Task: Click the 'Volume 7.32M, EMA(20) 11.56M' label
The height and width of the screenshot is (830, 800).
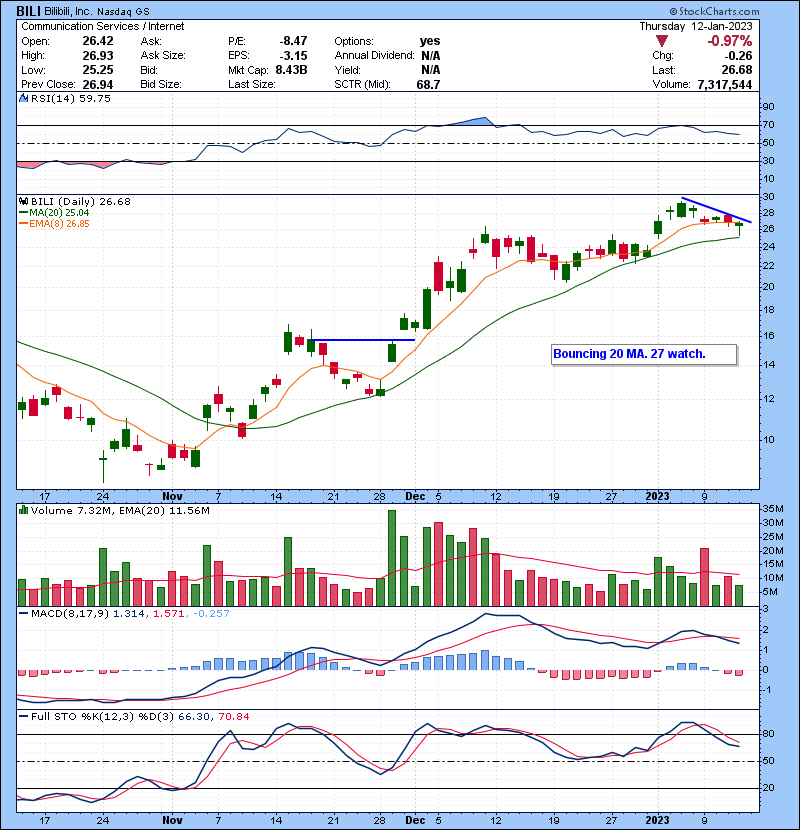Action: pyautogui.click(x=120, y=510)
